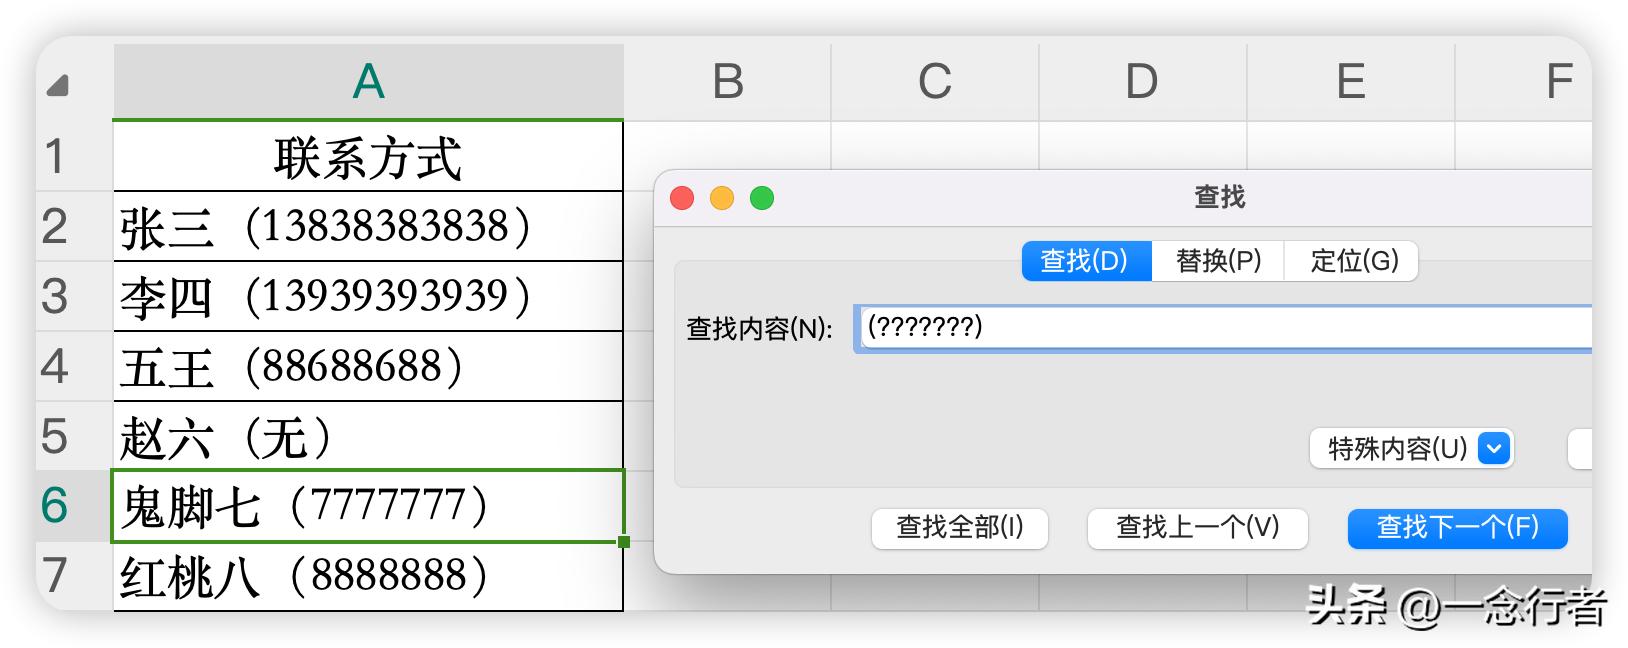Click the 查找上一个(V) button

pos(1197,528)
